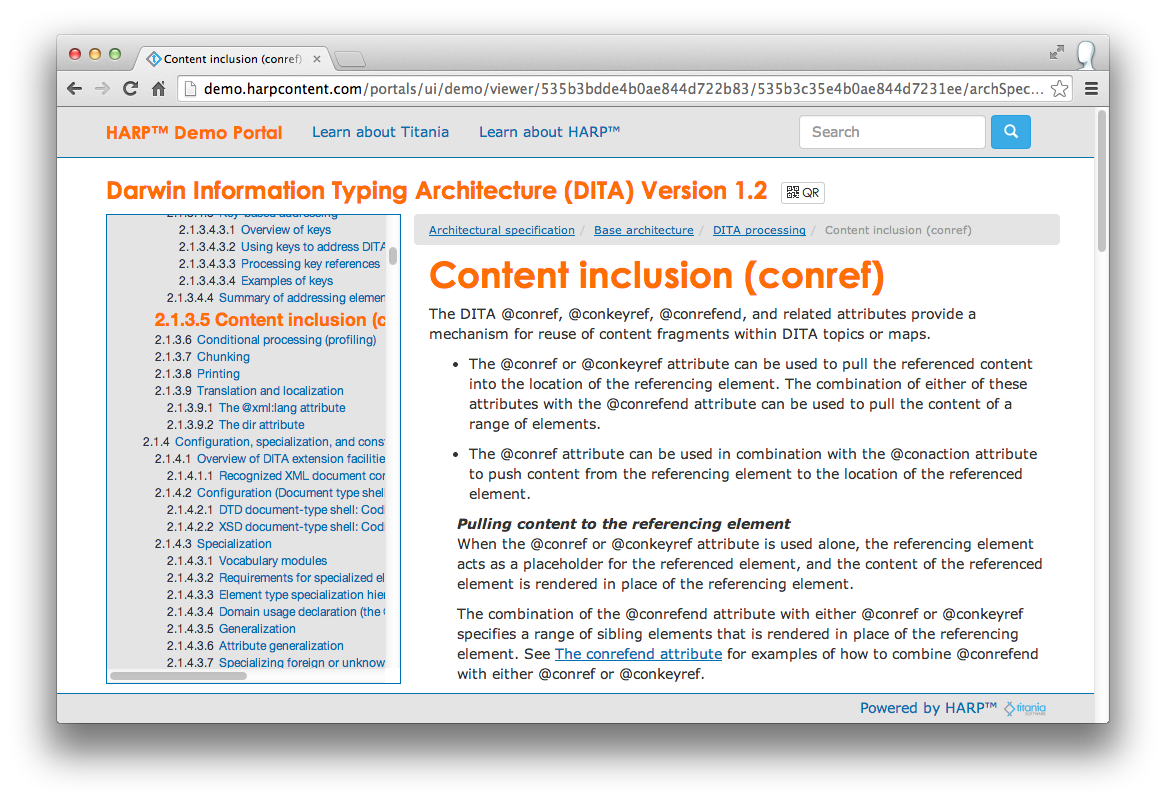Follow The conrefend attribute link
The width and height of the screenshot is (1166, 802).
(x=638, y=654)
